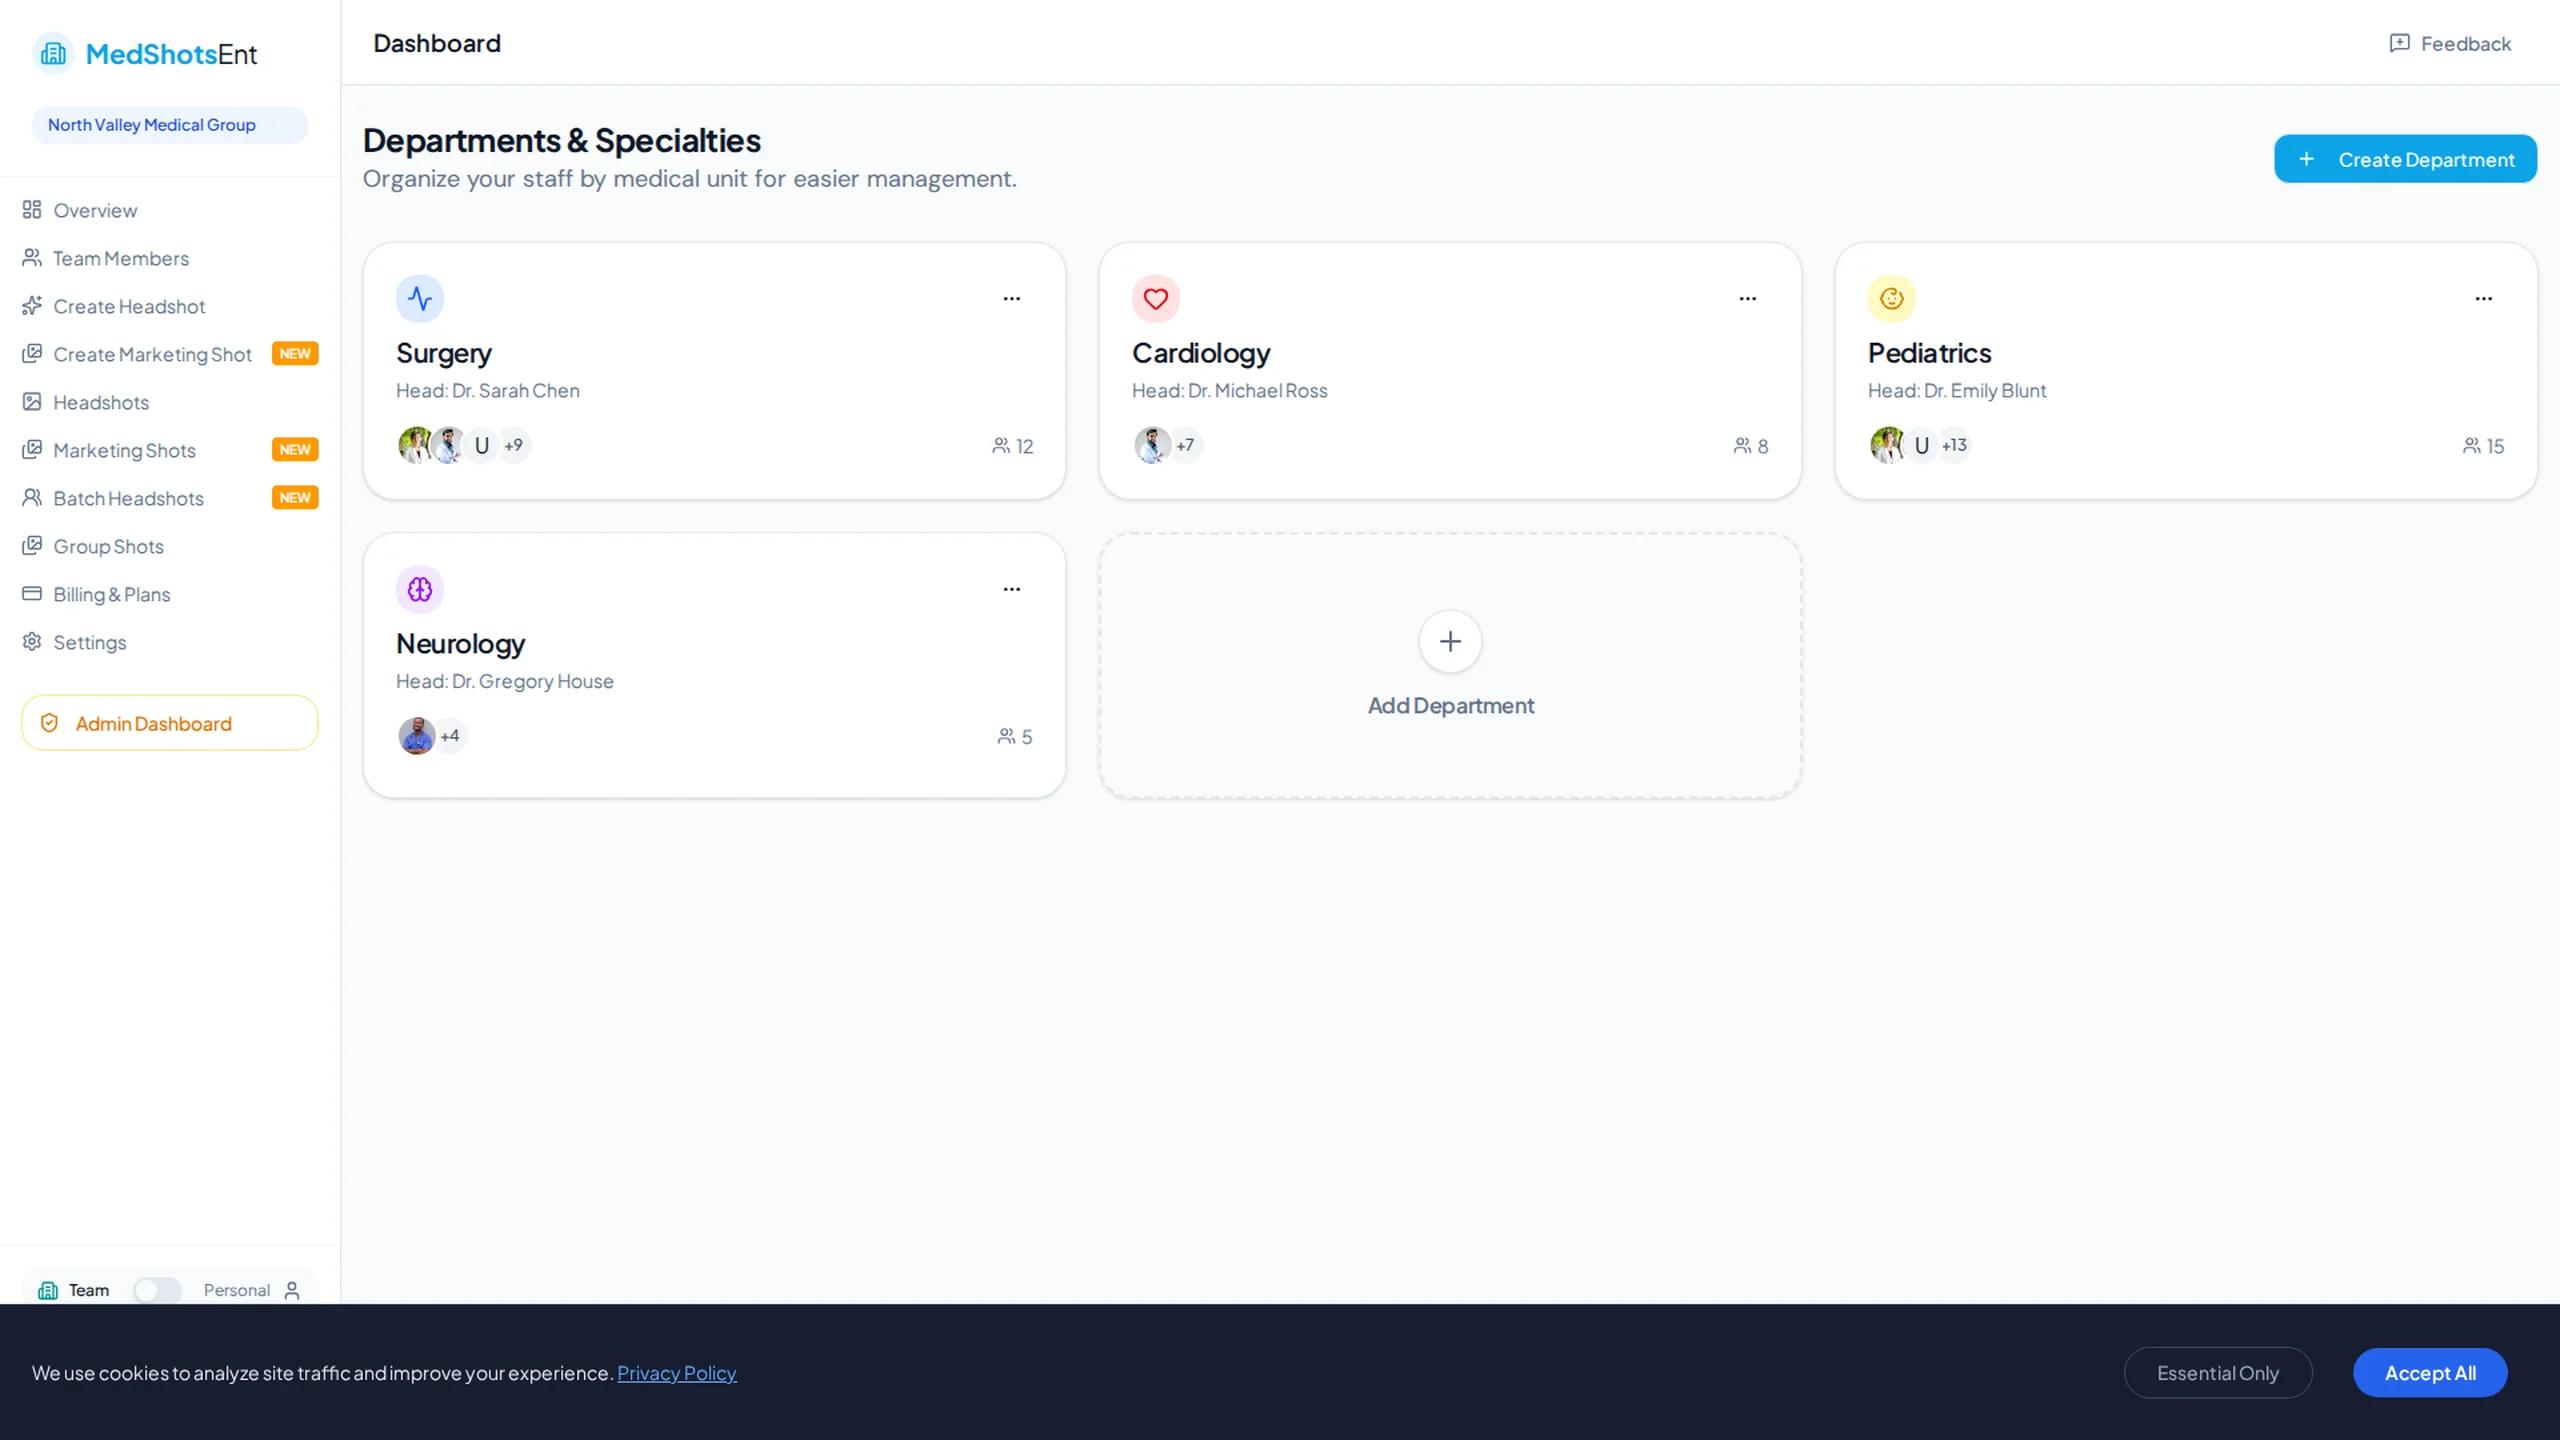
Task: Go to Team Members in the sidebar
Action: [x=120, y=258]
